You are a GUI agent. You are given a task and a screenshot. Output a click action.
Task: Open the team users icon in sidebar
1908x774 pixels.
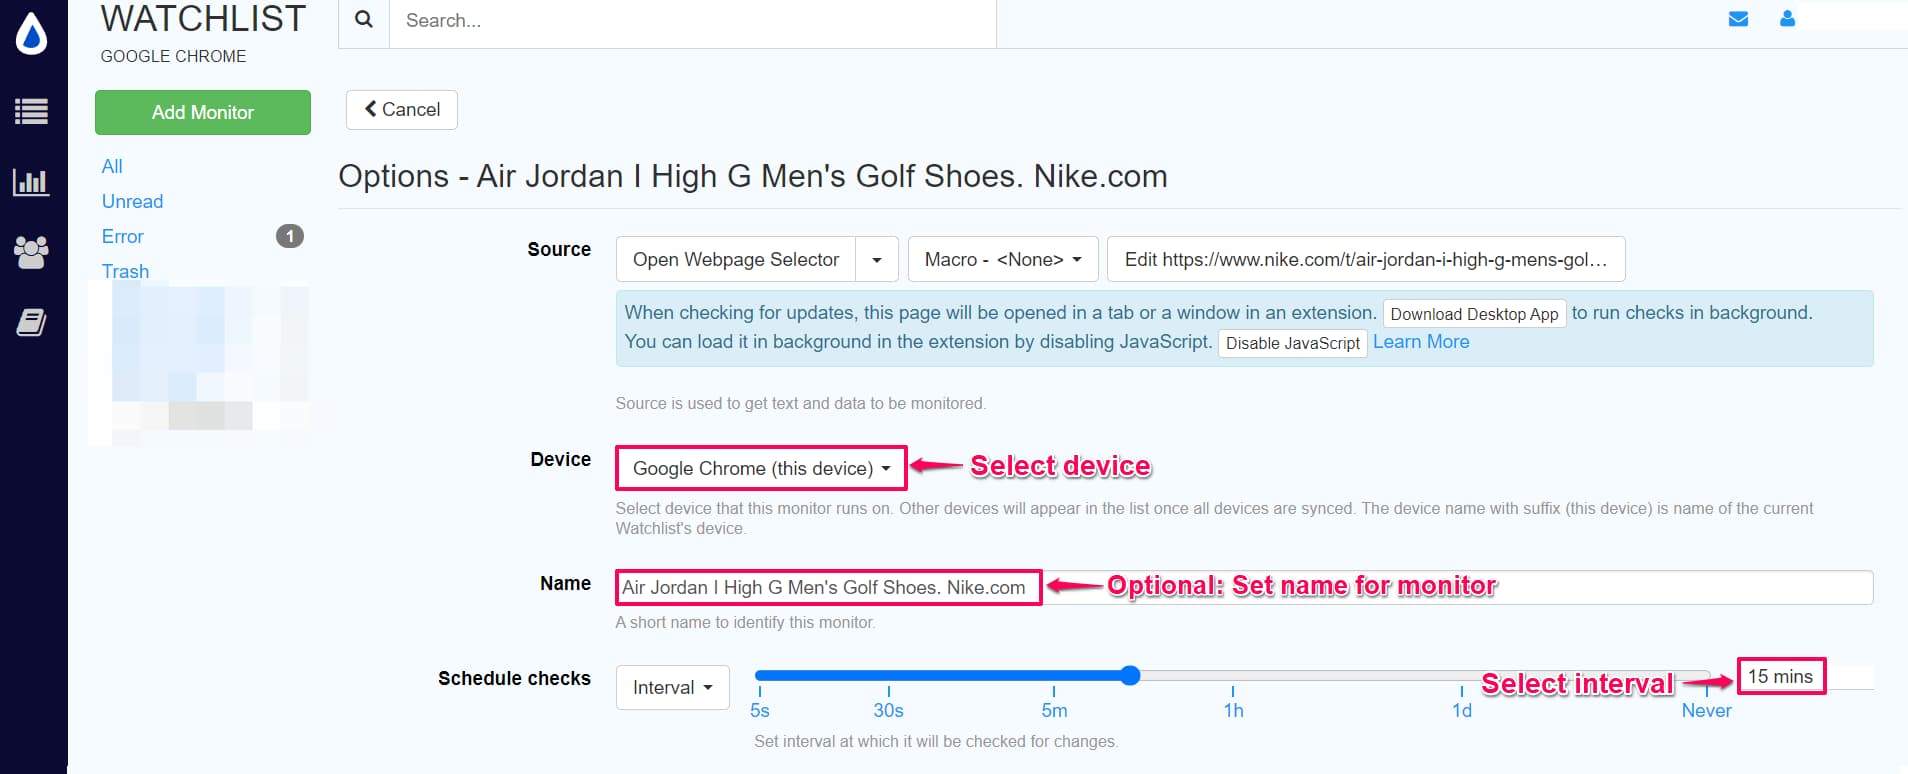tap(31, 252)
